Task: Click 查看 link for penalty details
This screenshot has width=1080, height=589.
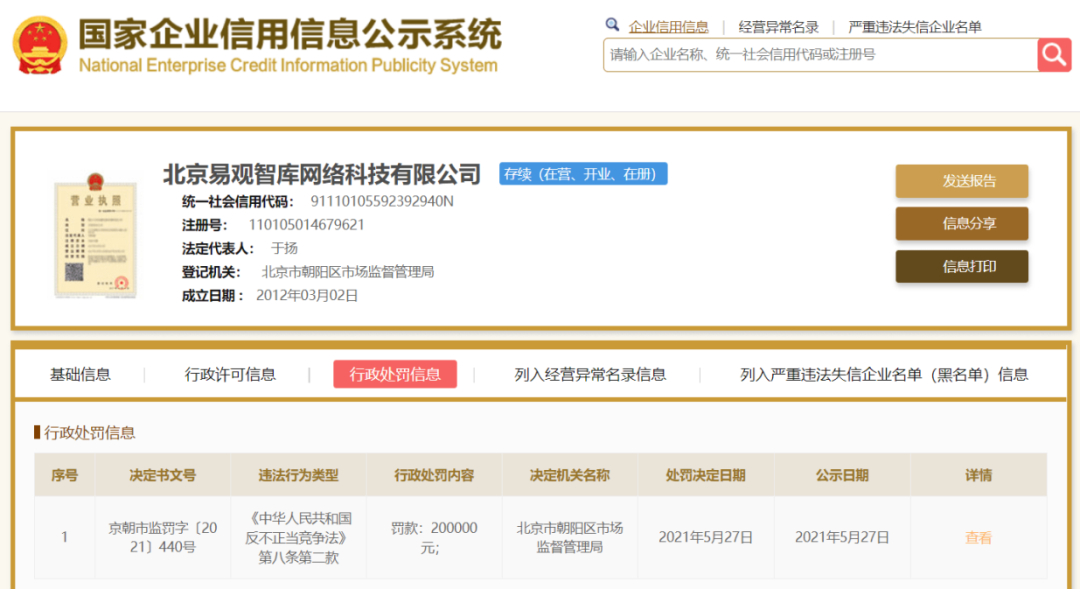Action: tap(978, 538)
